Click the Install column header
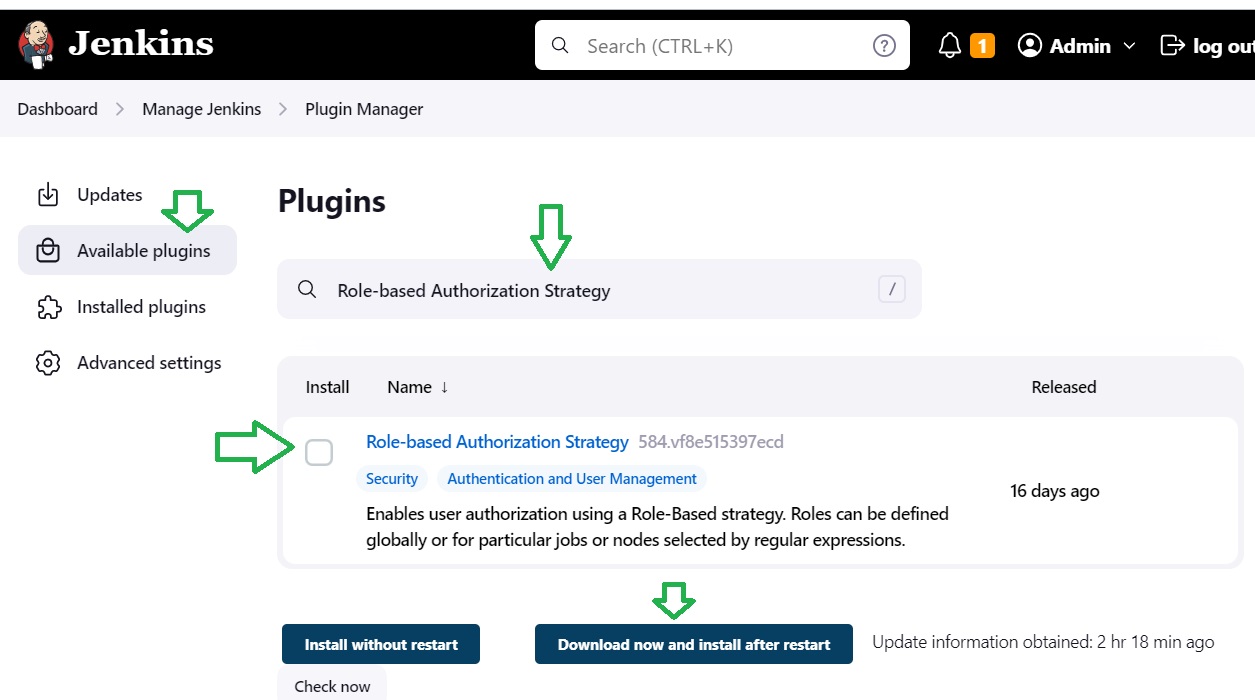The height and width of the screenshot is (700, 1255). point(328,387)
